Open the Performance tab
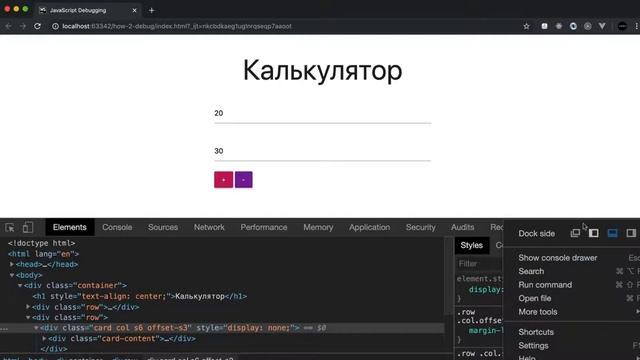This screenshot has width=640, height=360. click(x=264, y=227)
